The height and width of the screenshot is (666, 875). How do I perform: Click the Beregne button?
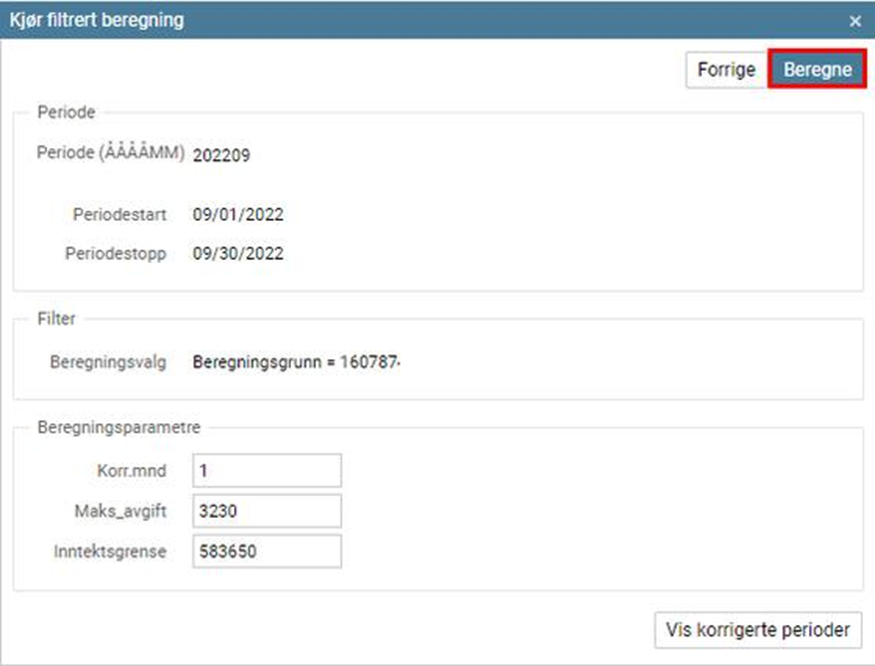point(817,70)
